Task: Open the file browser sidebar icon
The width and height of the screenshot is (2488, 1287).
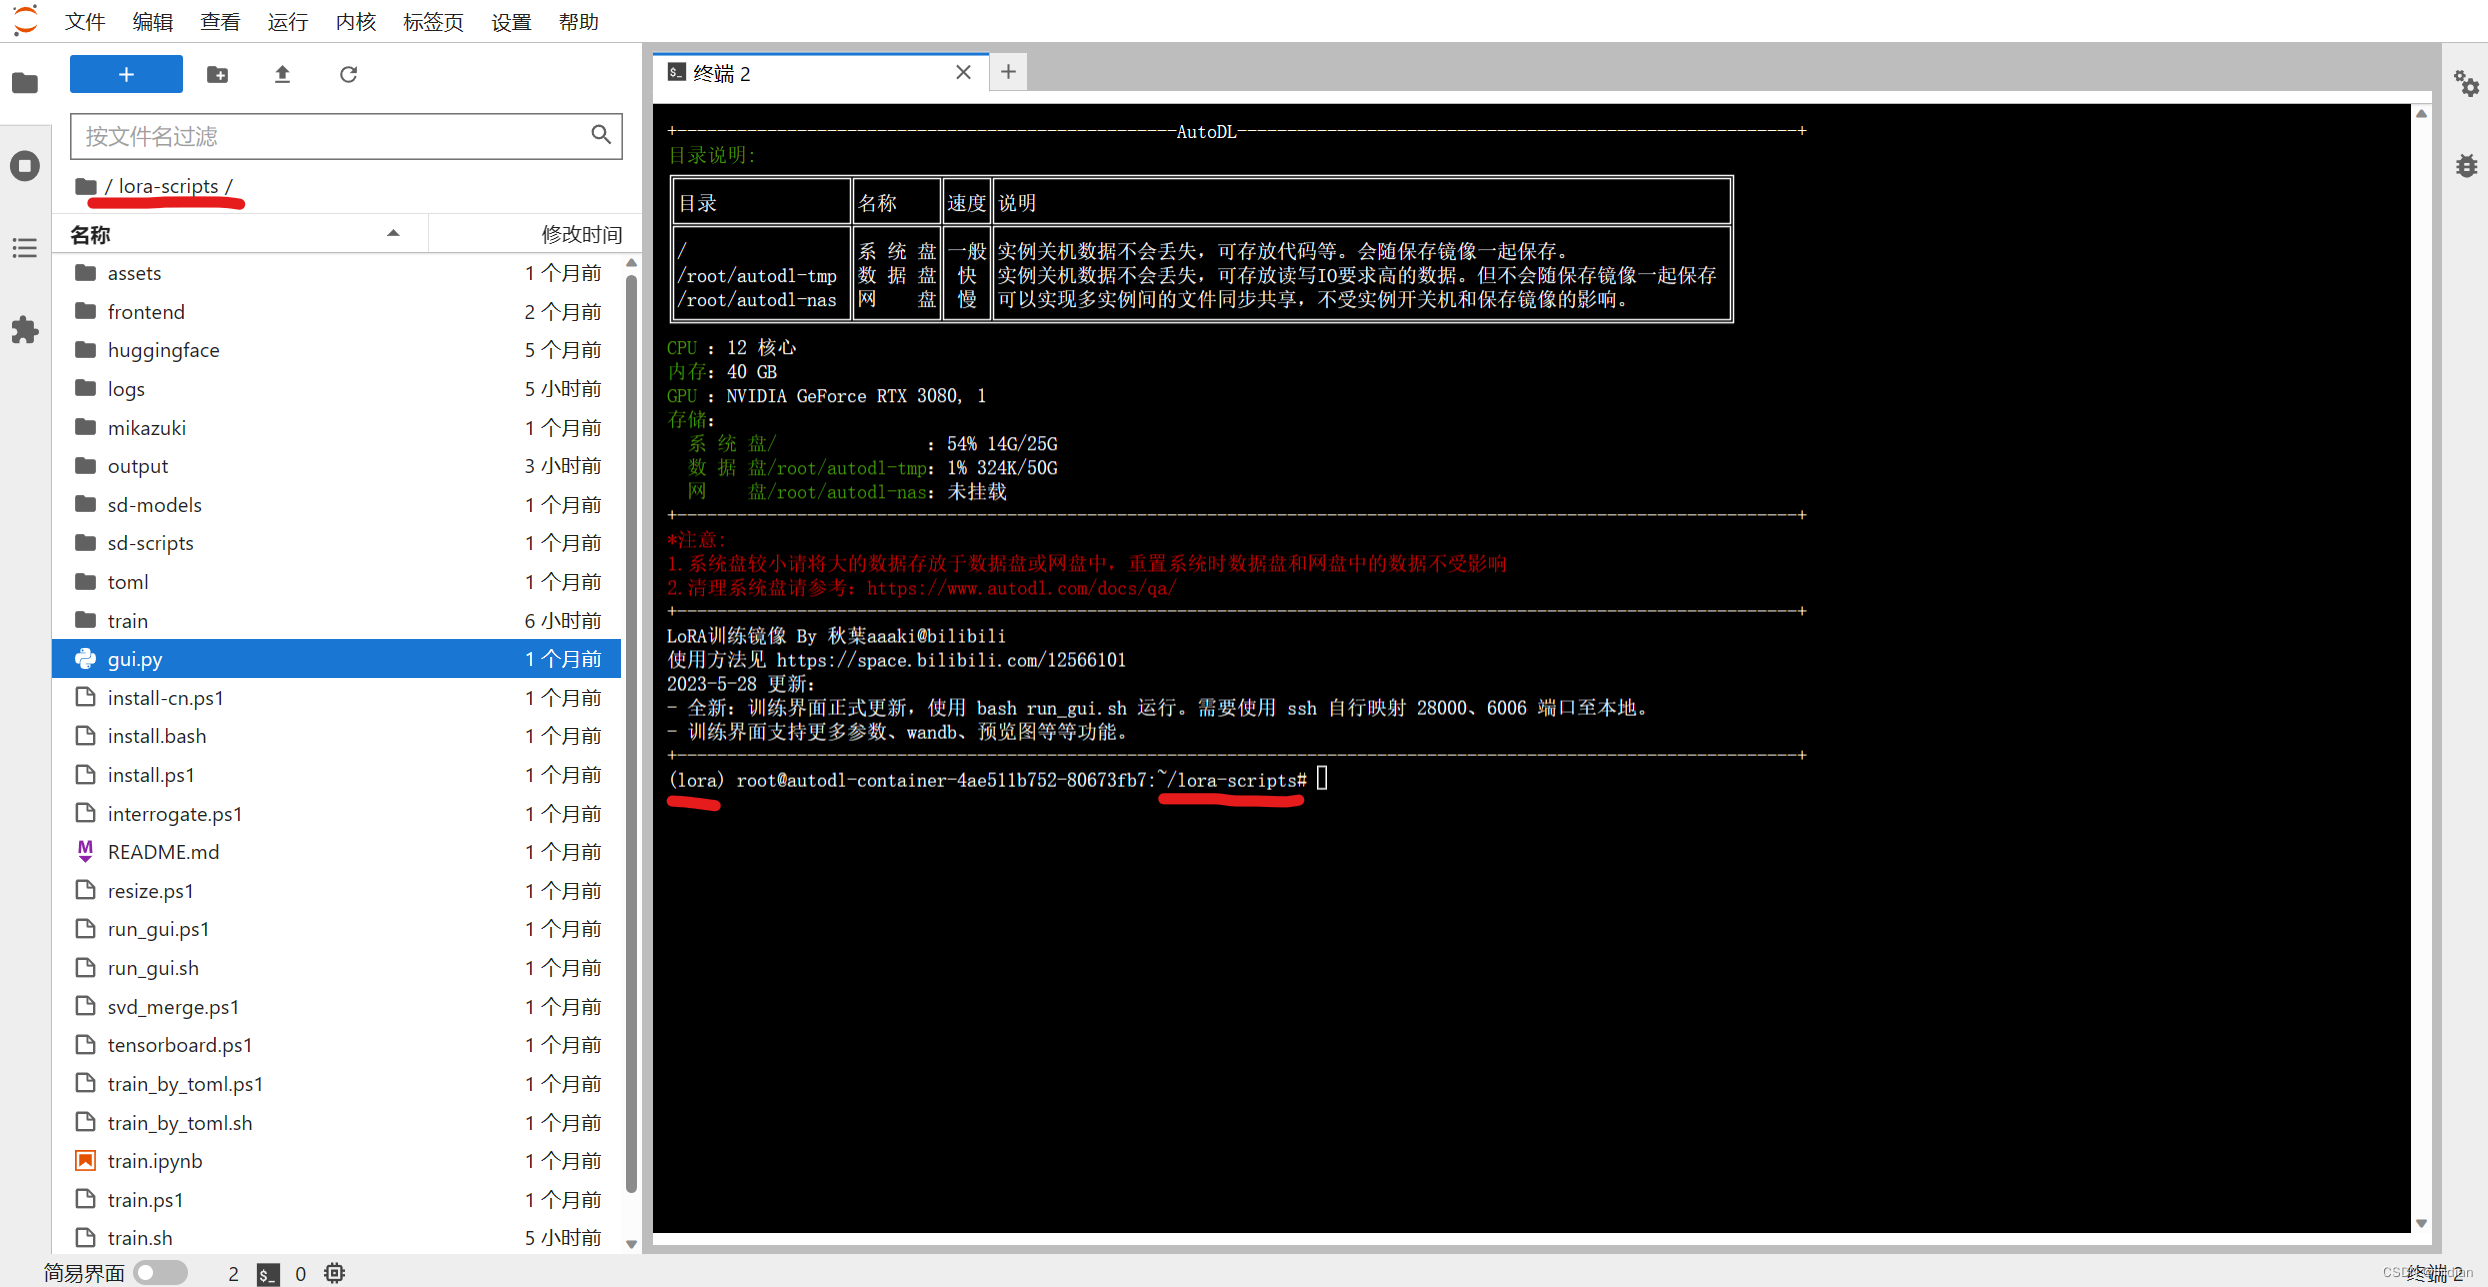Action: tap(25, 83)
